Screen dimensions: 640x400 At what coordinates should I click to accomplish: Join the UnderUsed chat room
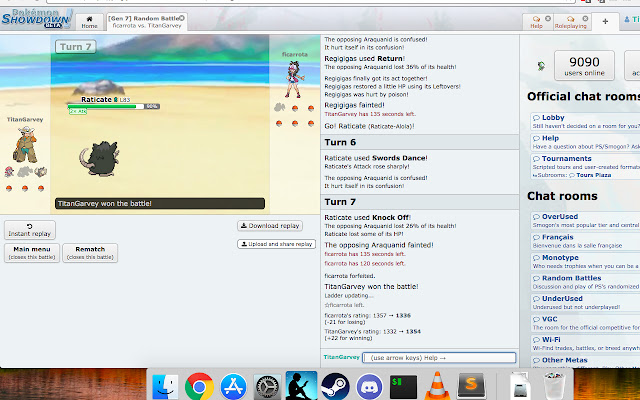click(x=584, y=302)
